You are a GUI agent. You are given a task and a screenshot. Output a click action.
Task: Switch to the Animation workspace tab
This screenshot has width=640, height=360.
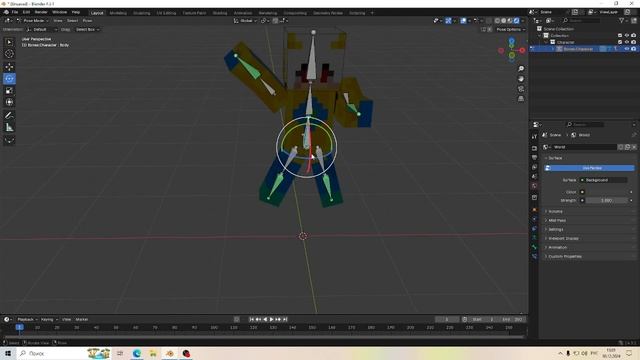(x=243, y=13)
